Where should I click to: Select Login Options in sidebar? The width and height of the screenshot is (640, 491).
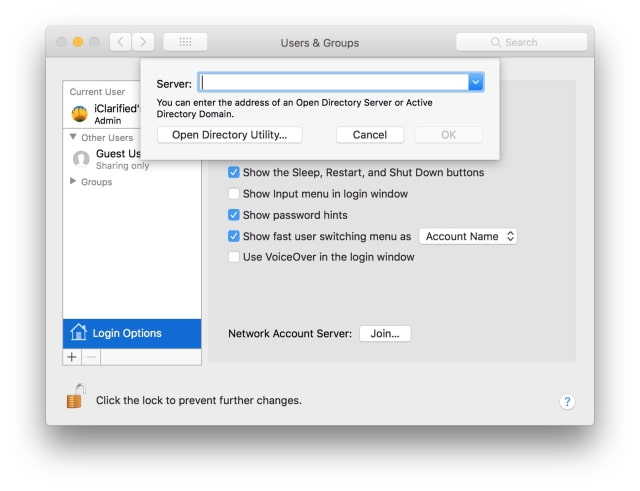(x=132, y=333)
